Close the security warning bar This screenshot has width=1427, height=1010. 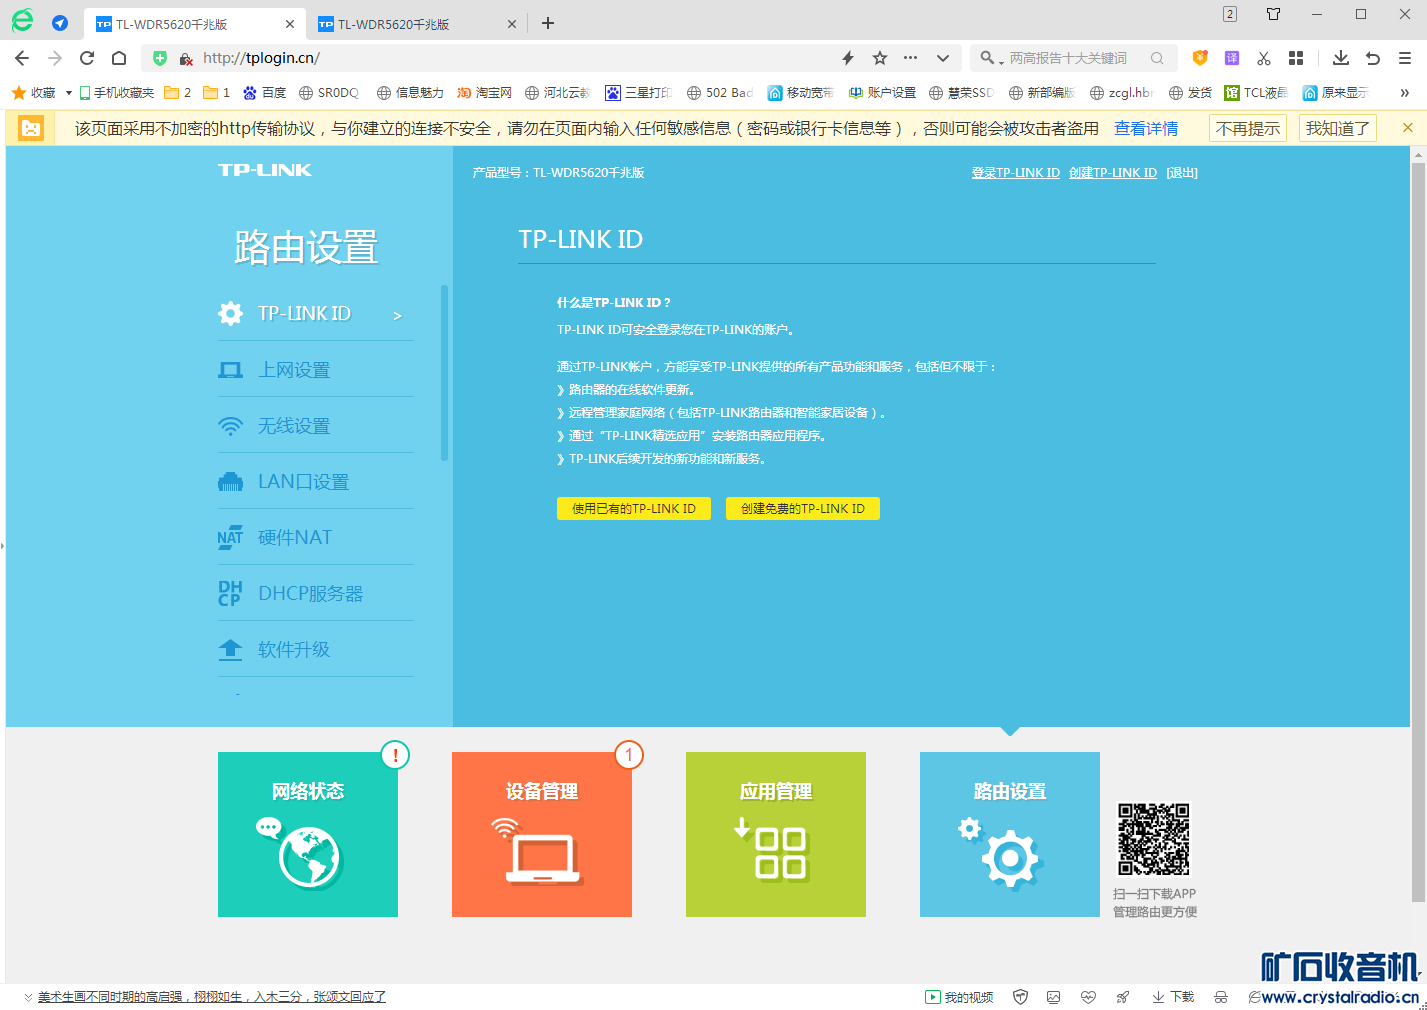click(x=1407, y=128)
